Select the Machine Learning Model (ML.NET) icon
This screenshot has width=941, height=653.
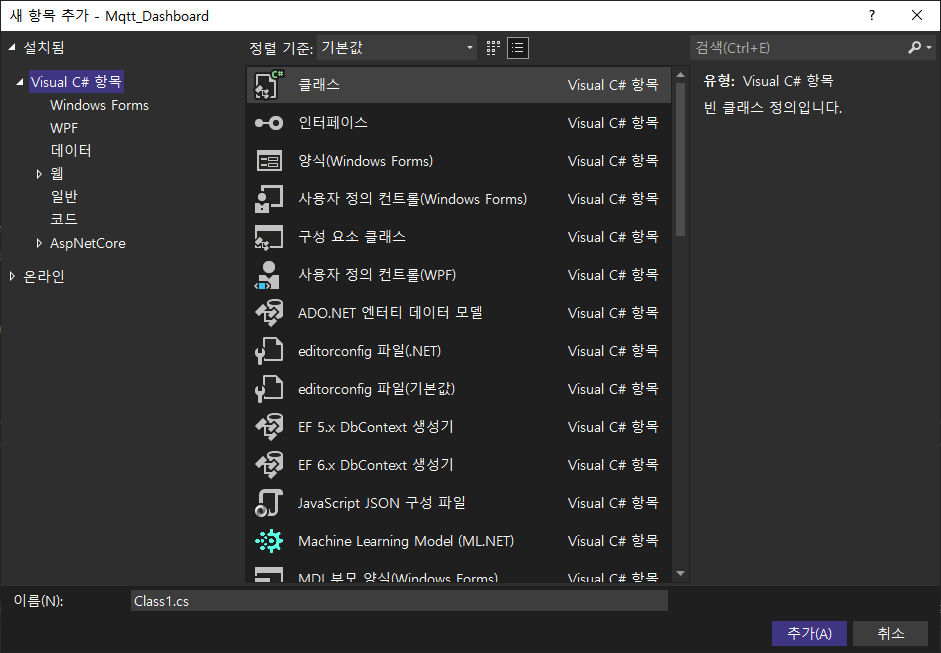click(x=269, y=541)
